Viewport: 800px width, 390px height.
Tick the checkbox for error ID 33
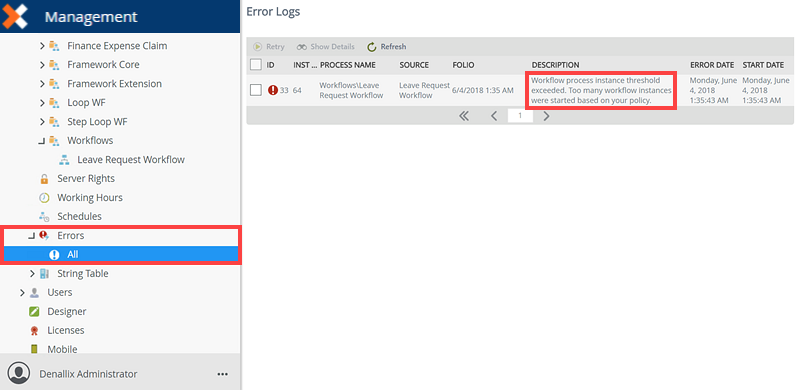[256, 90]
